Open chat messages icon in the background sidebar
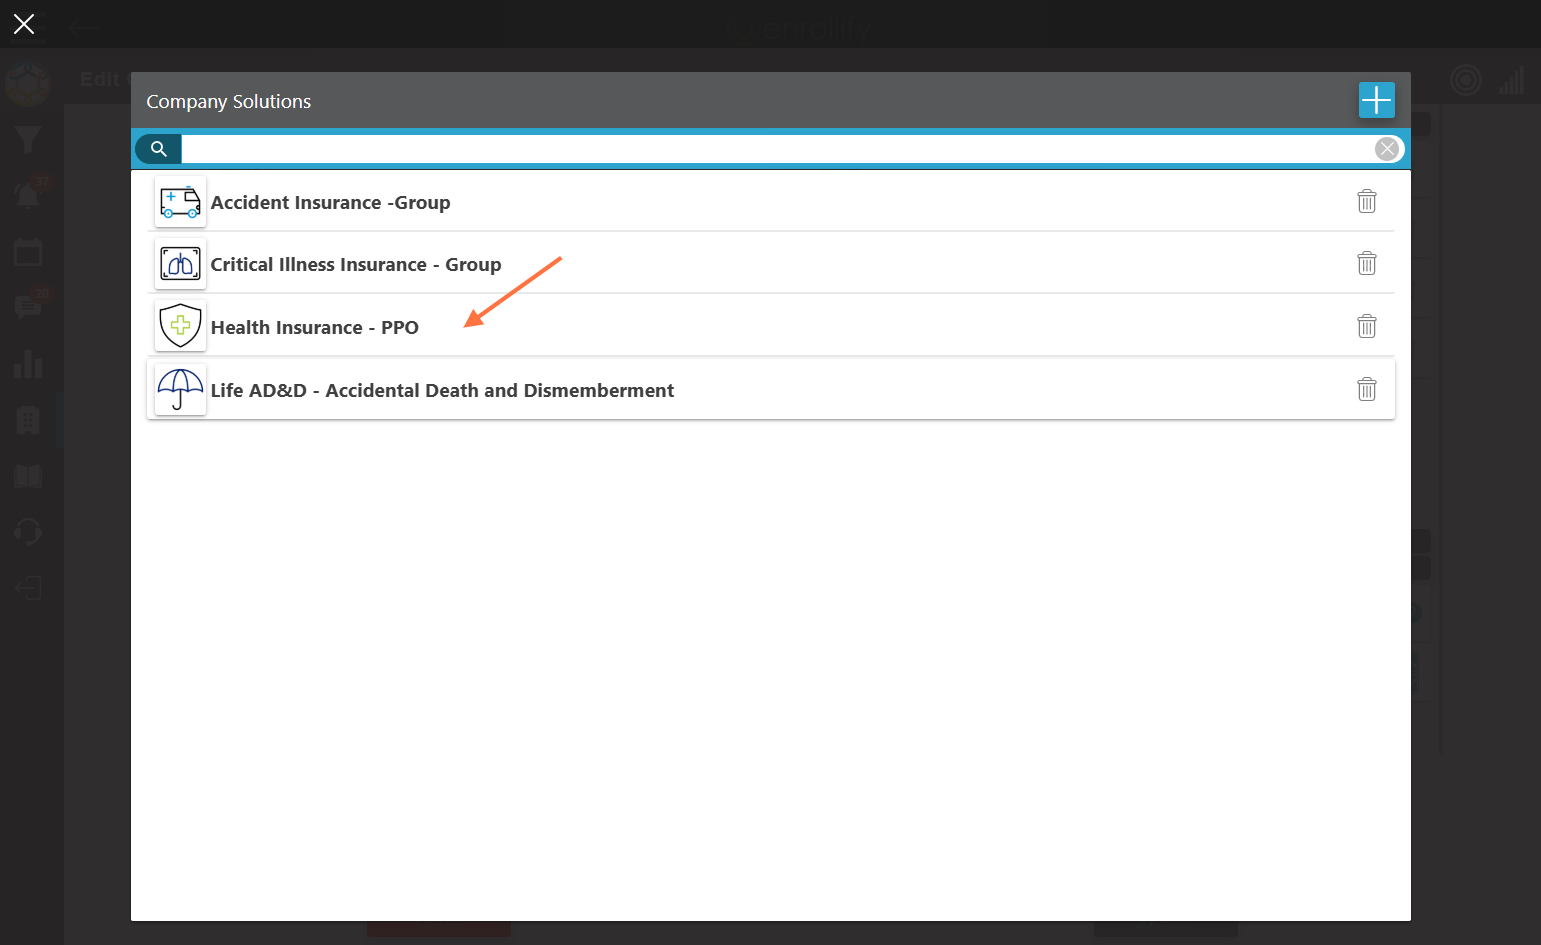Image resolution: width=1541 pixels, height=945 pixels. pos(28,307)
